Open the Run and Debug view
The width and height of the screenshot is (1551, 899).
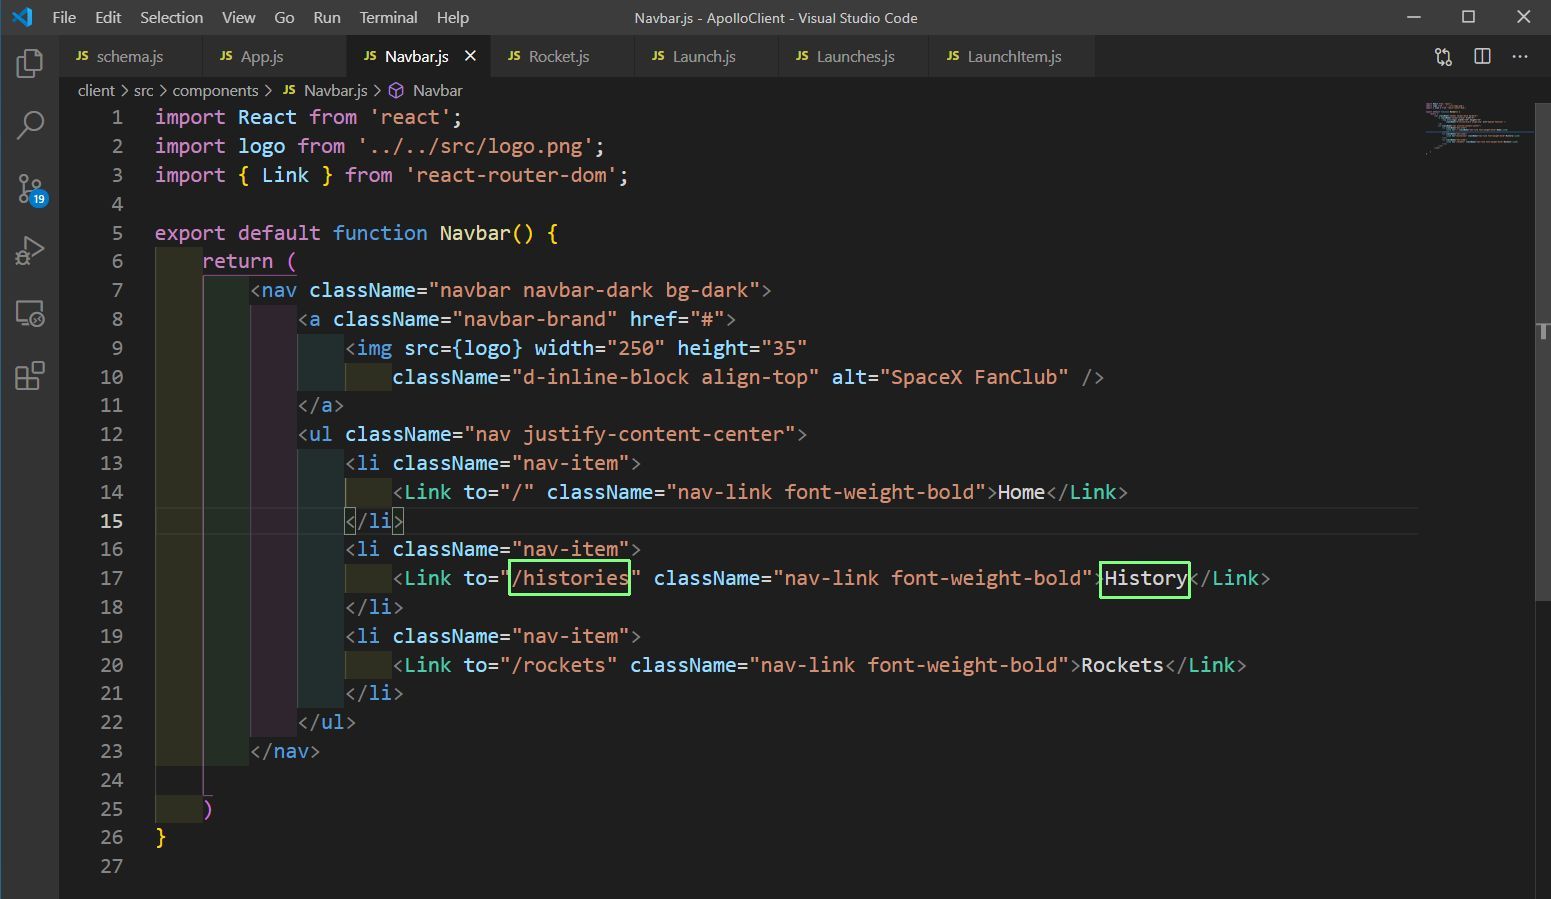(30, 251)
